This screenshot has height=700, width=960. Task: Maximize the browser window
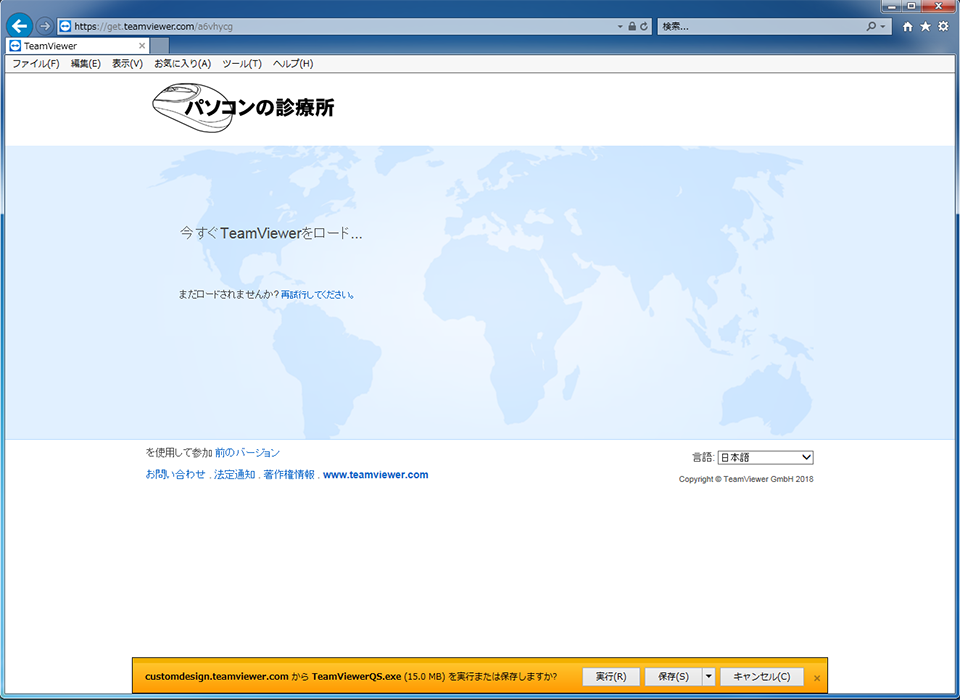(x=911, y=6)
